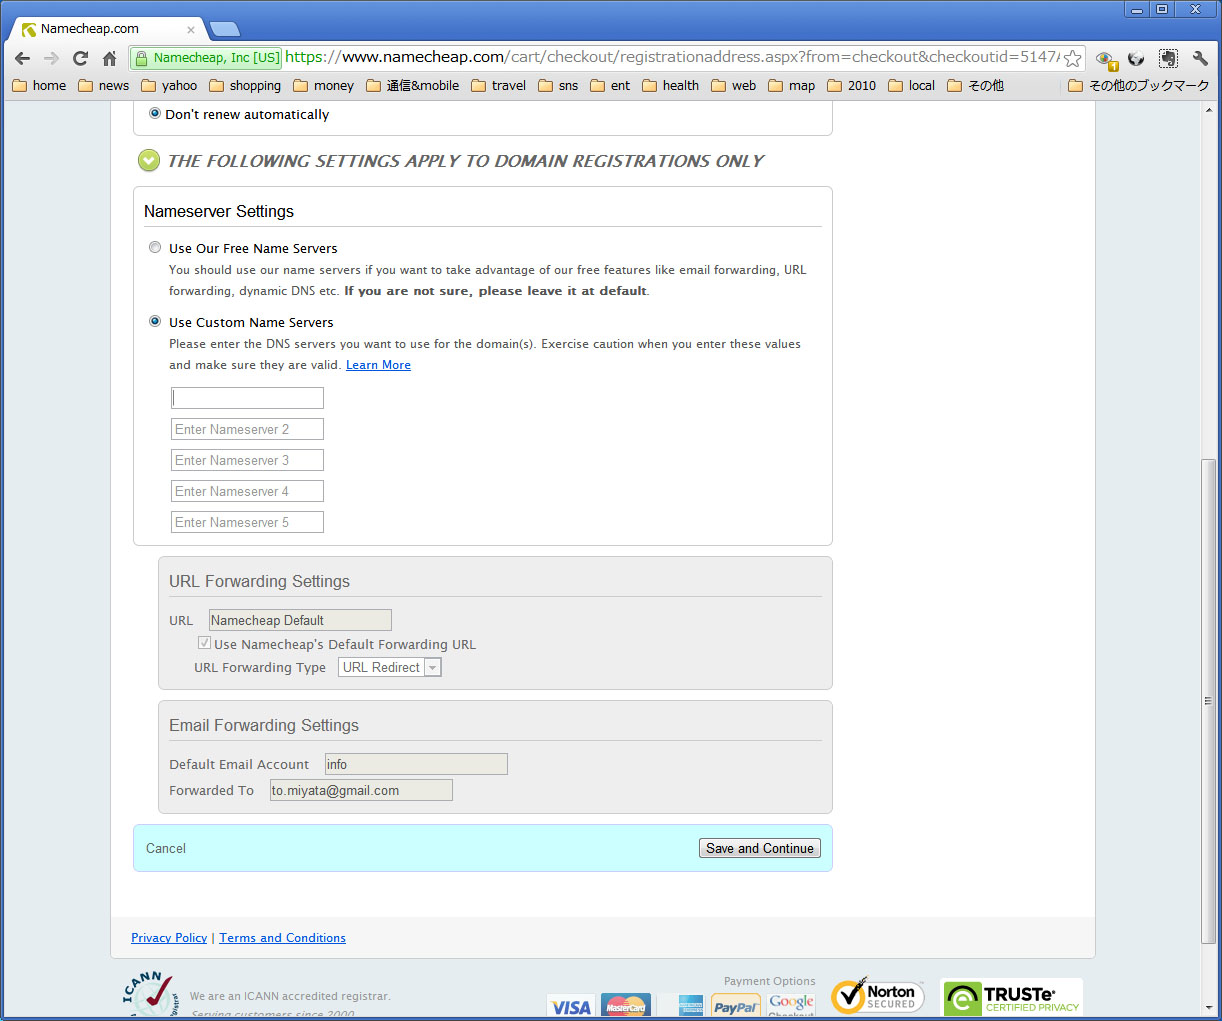Open the Chrome wrench settings menu
Viewport: 1222px width, 1021px height.
pyautogui.click(x=1200, y=58)
